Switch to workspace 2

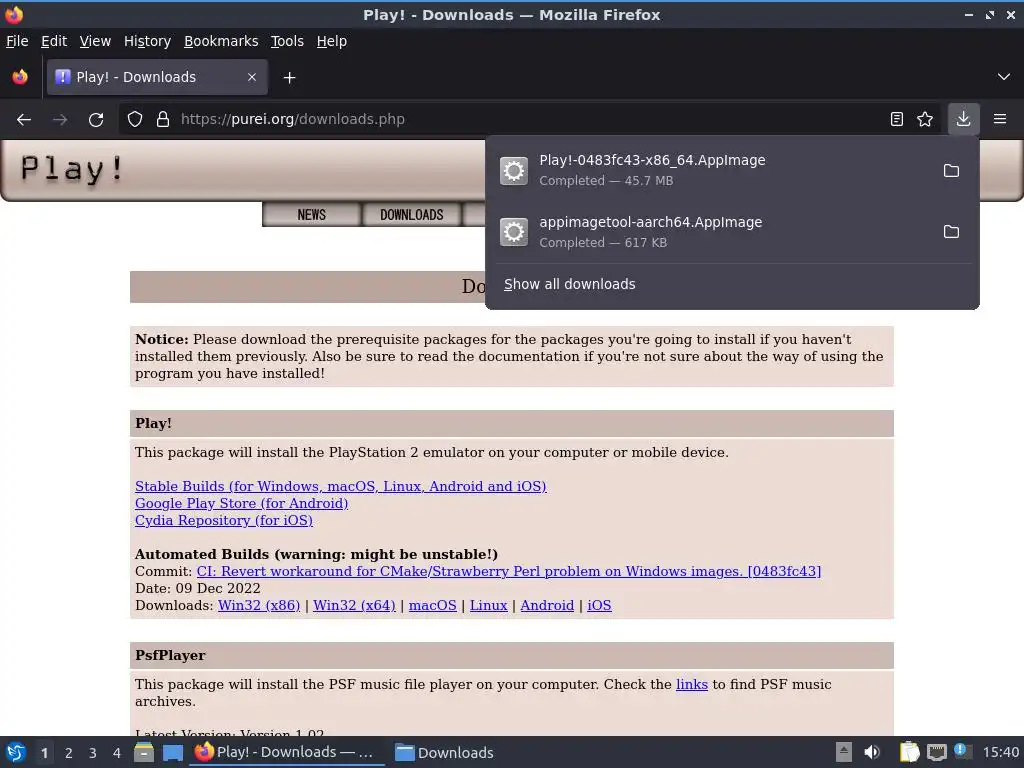[69, 753]
